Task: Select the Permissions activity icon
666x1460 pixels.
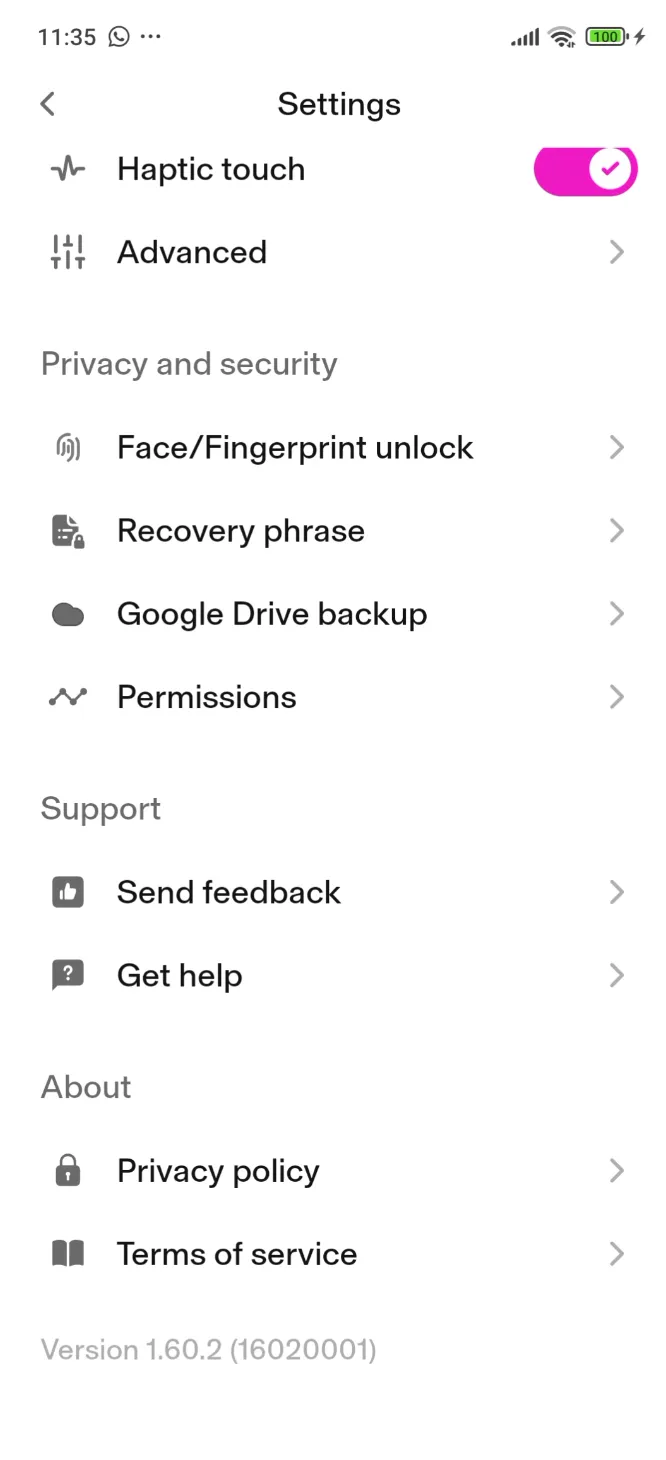Action: click(67, 696)
